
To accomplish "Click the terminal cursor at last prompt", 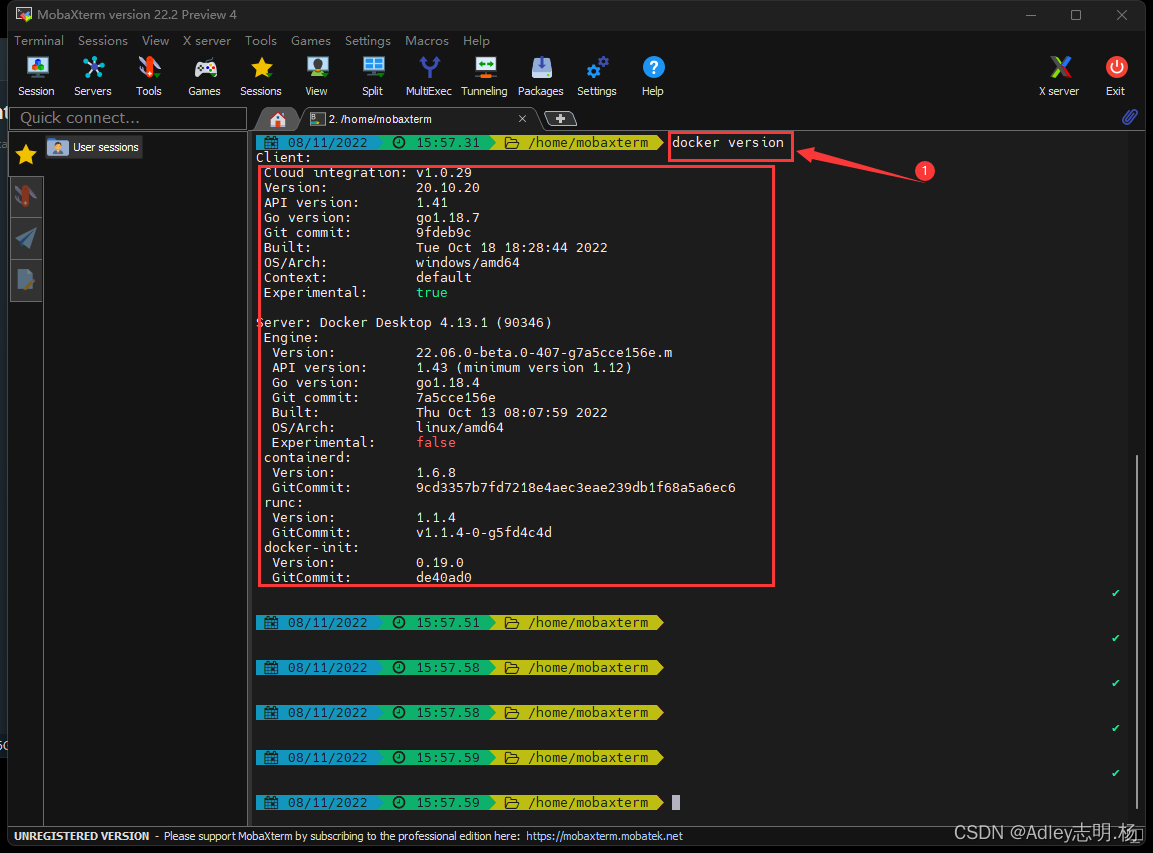I will point(676,802).
